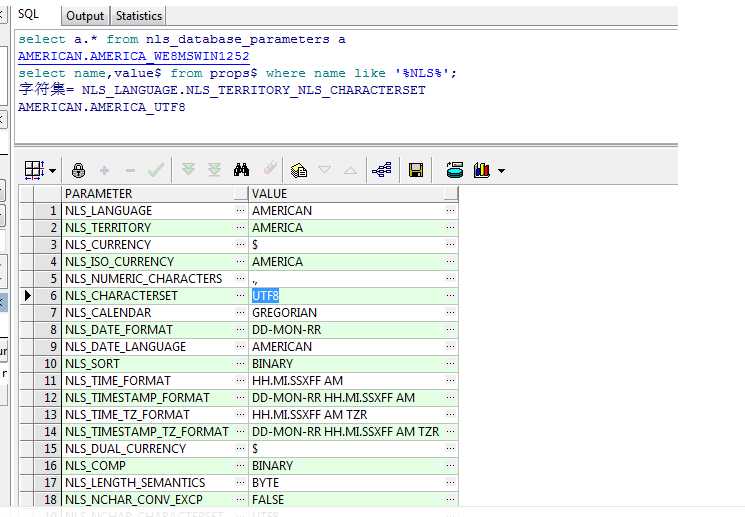
Task: Click the colored bar chart icon
Action: tap(482, 170)
